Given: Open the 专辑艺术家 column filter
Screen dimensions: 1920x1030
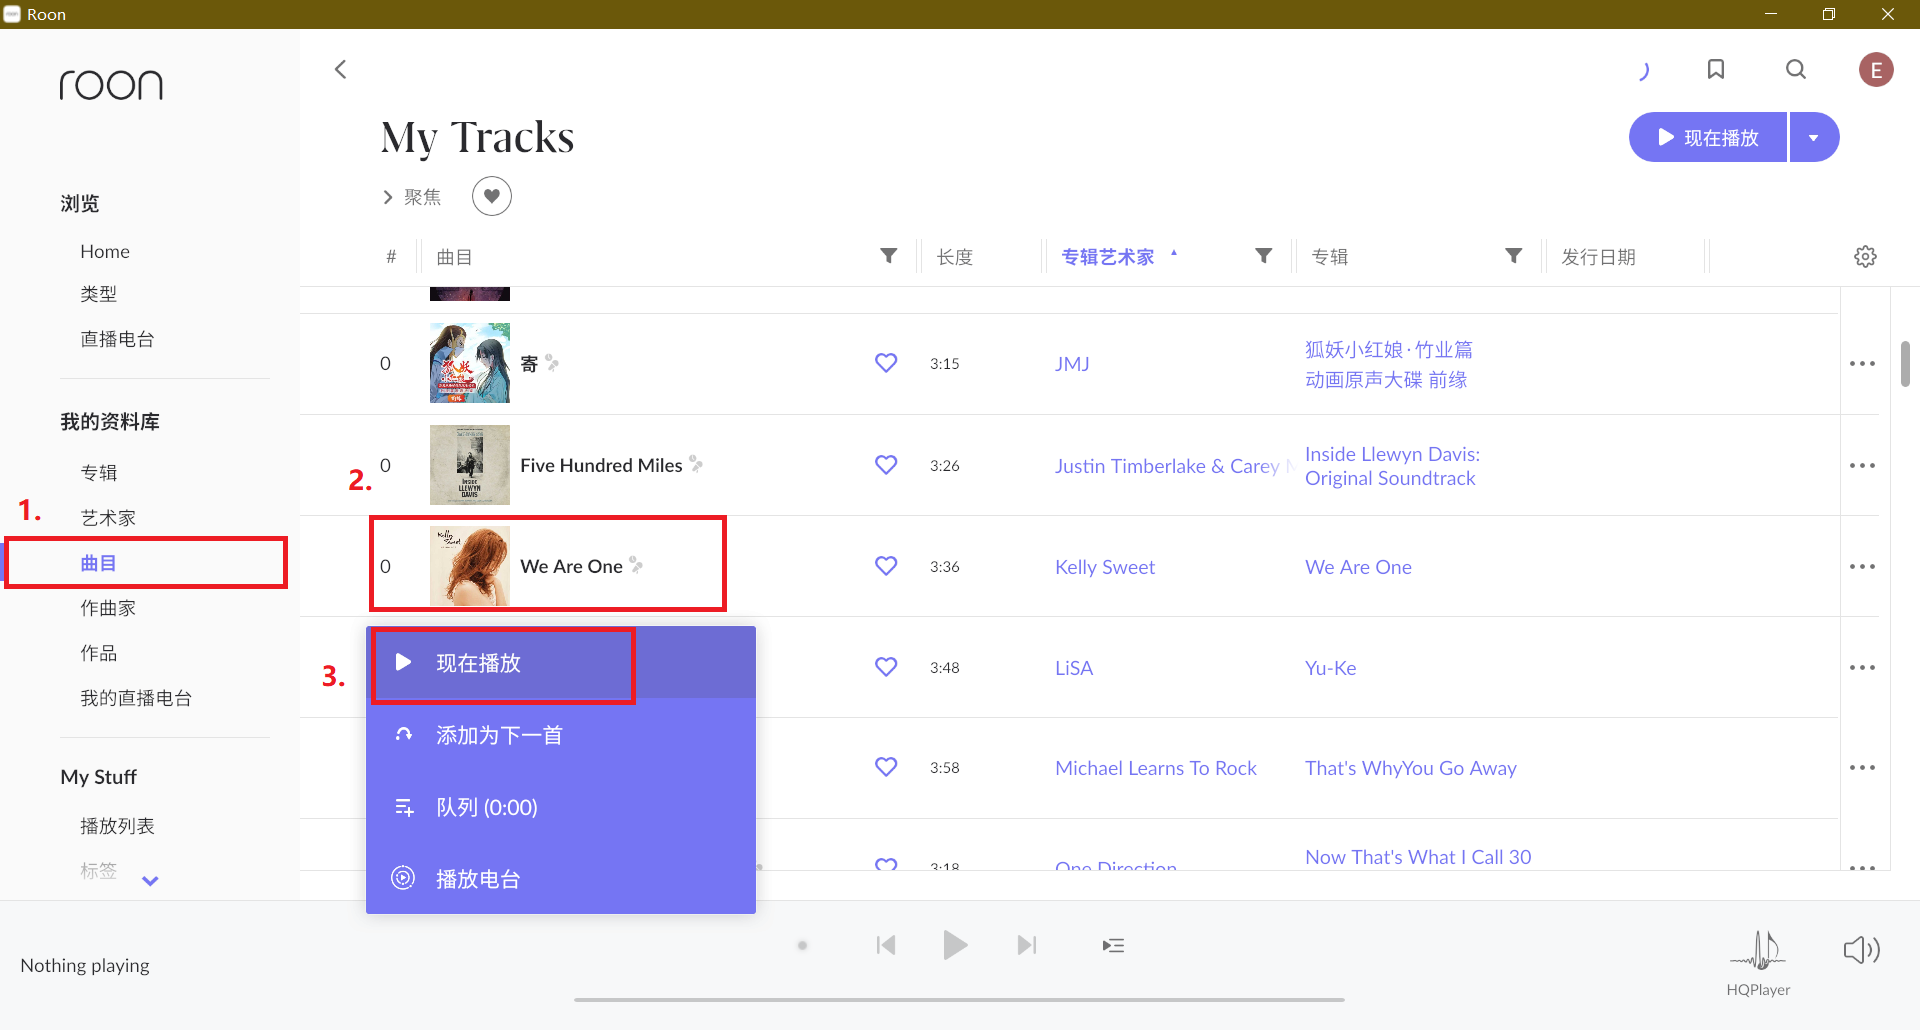Looking at the screenshot, I should [1264, 256].
